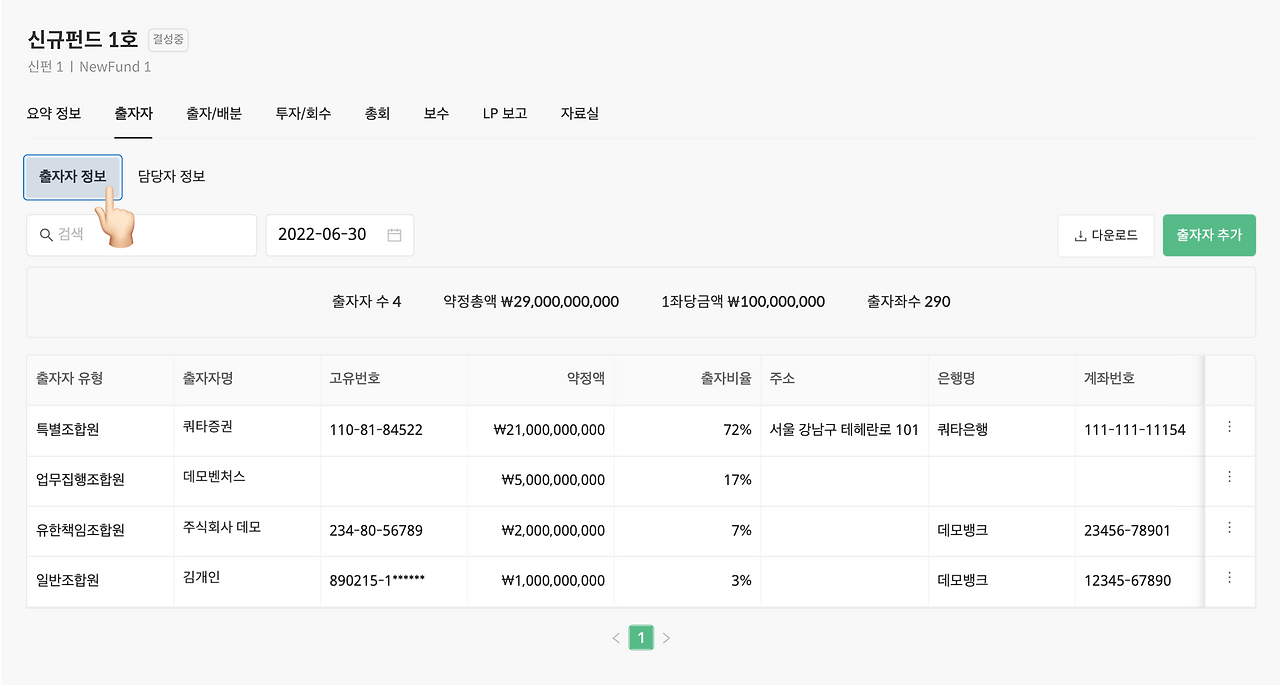Select page 1 in pagination
The height and width of the screenshot is (685, 1280).
[641, 637]
